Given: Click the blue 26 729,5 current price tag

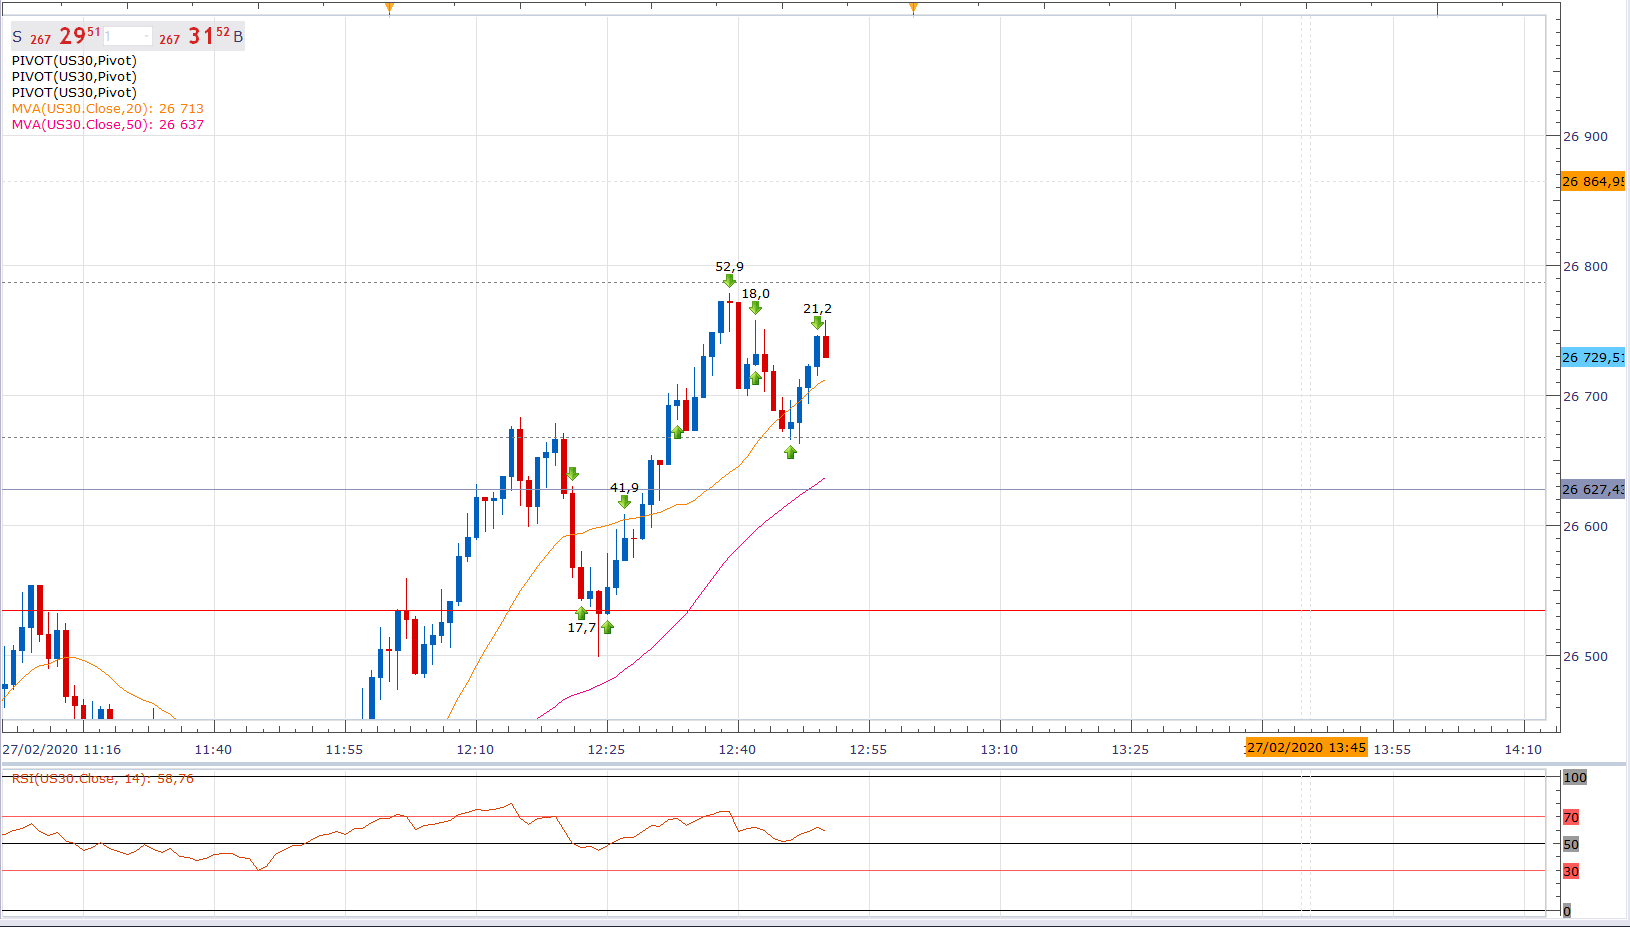Looking at the screenshot, I should pos(1592,357).
